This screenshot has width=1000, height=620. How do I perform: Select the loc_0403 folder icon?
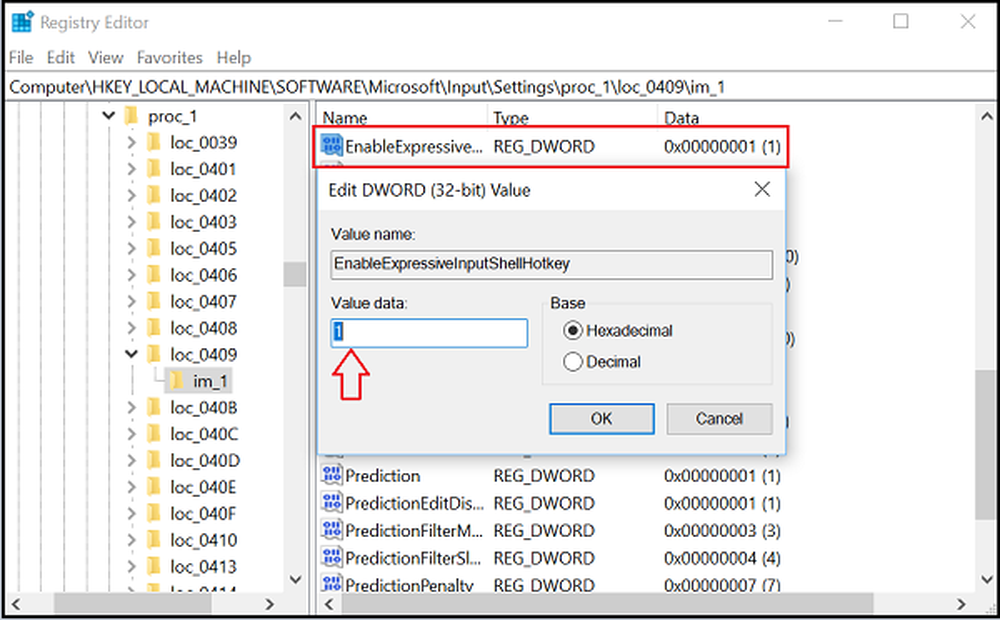pyautogui.click(x=154, y=221)
